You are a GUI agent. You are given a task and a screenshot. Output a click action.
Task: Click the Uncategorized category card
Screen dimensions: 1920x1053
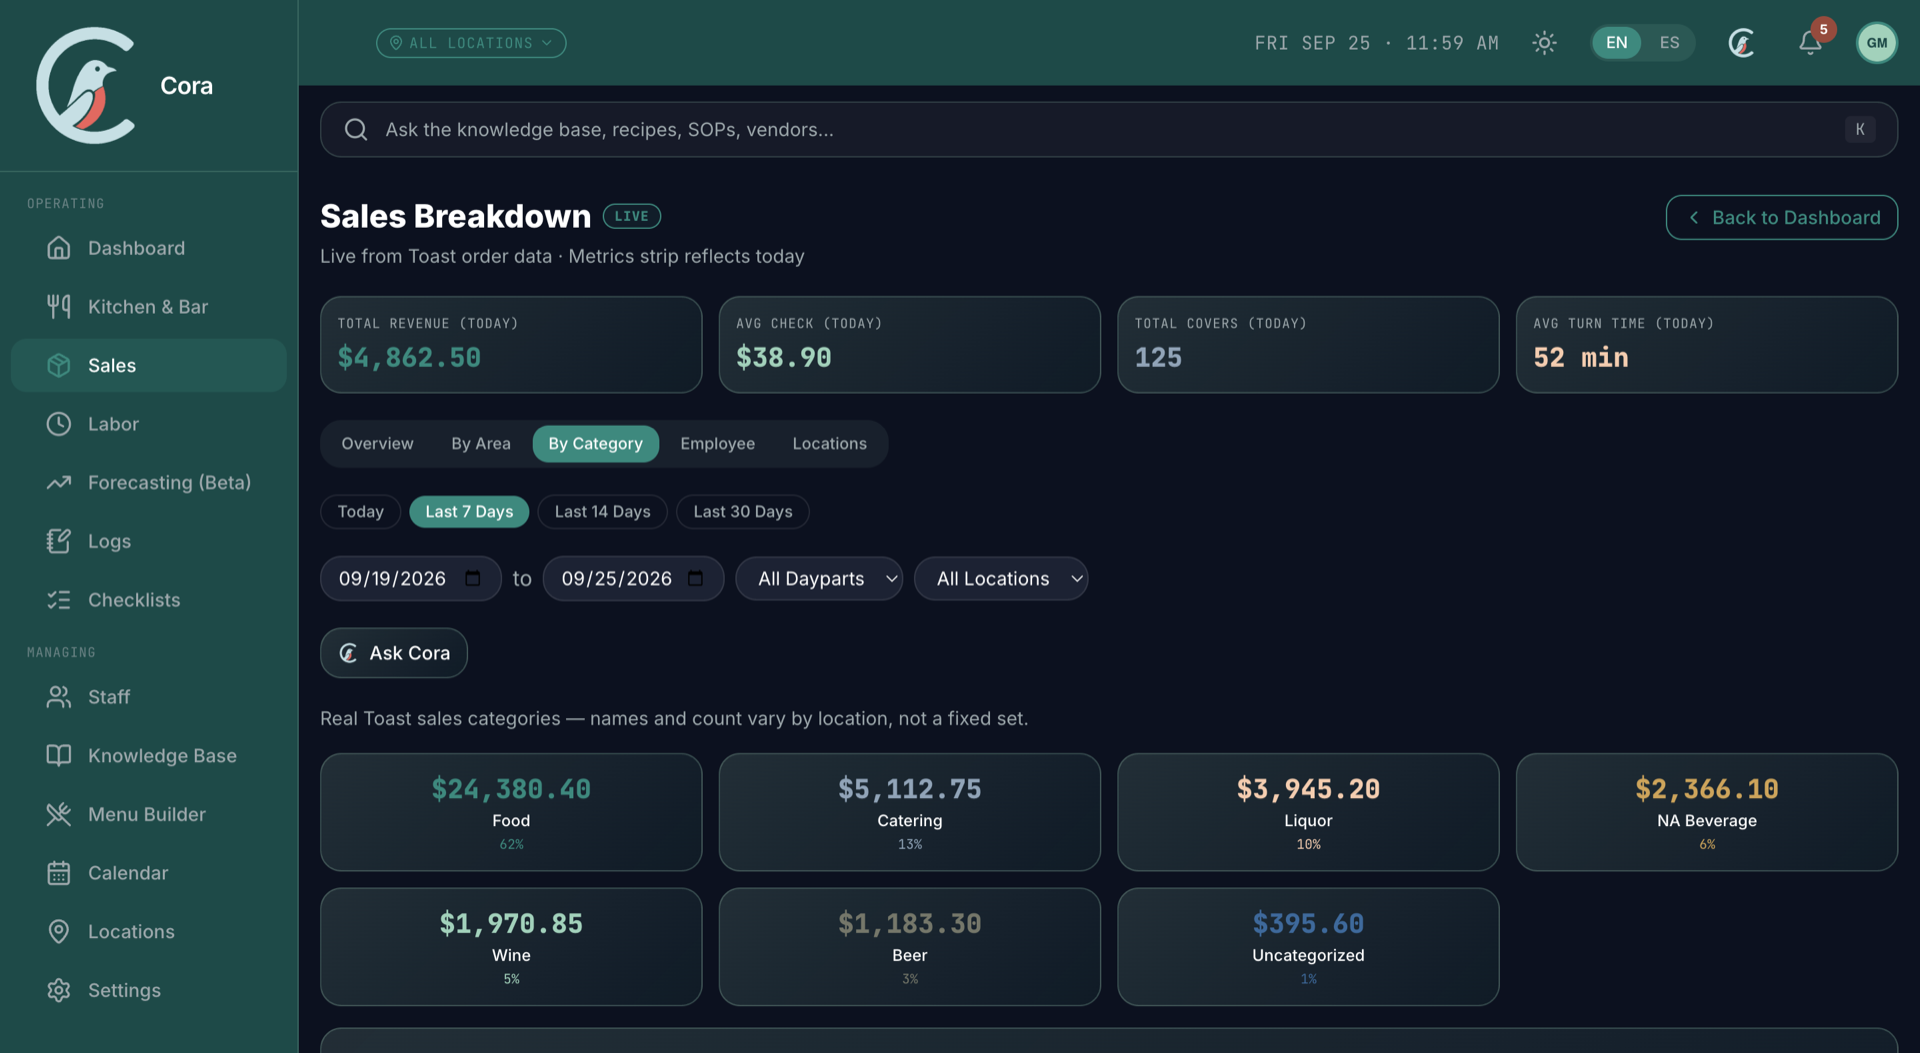pyautogui.click(x=1308, y=947)
